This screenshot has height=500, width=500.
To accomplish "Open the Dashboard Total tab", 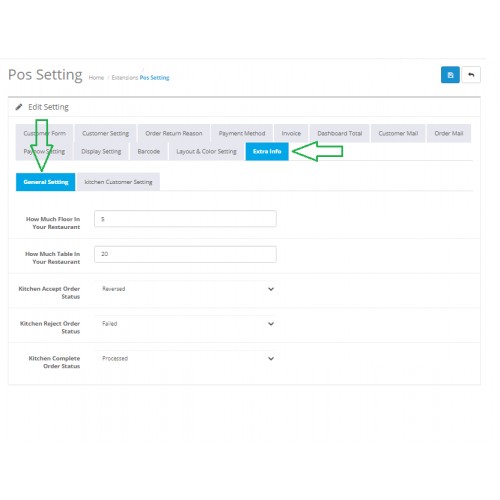I will (x=340, y=133).
